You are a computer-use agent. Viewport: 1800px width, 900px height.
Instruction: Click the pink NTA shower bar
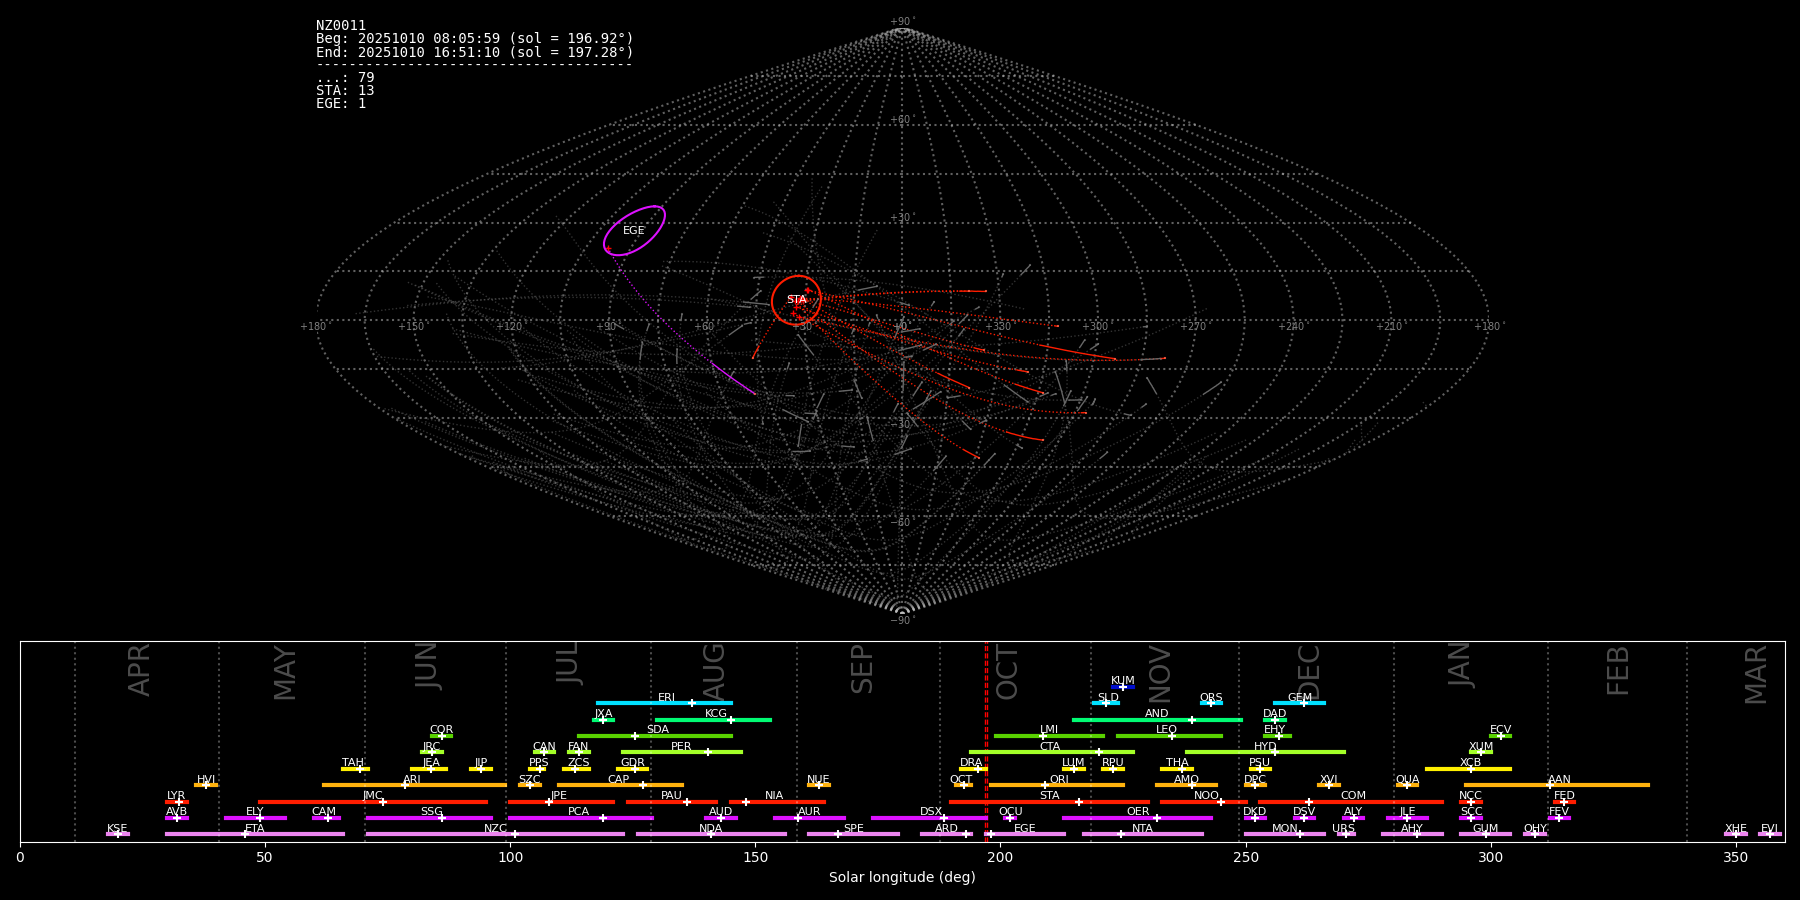1143,834
